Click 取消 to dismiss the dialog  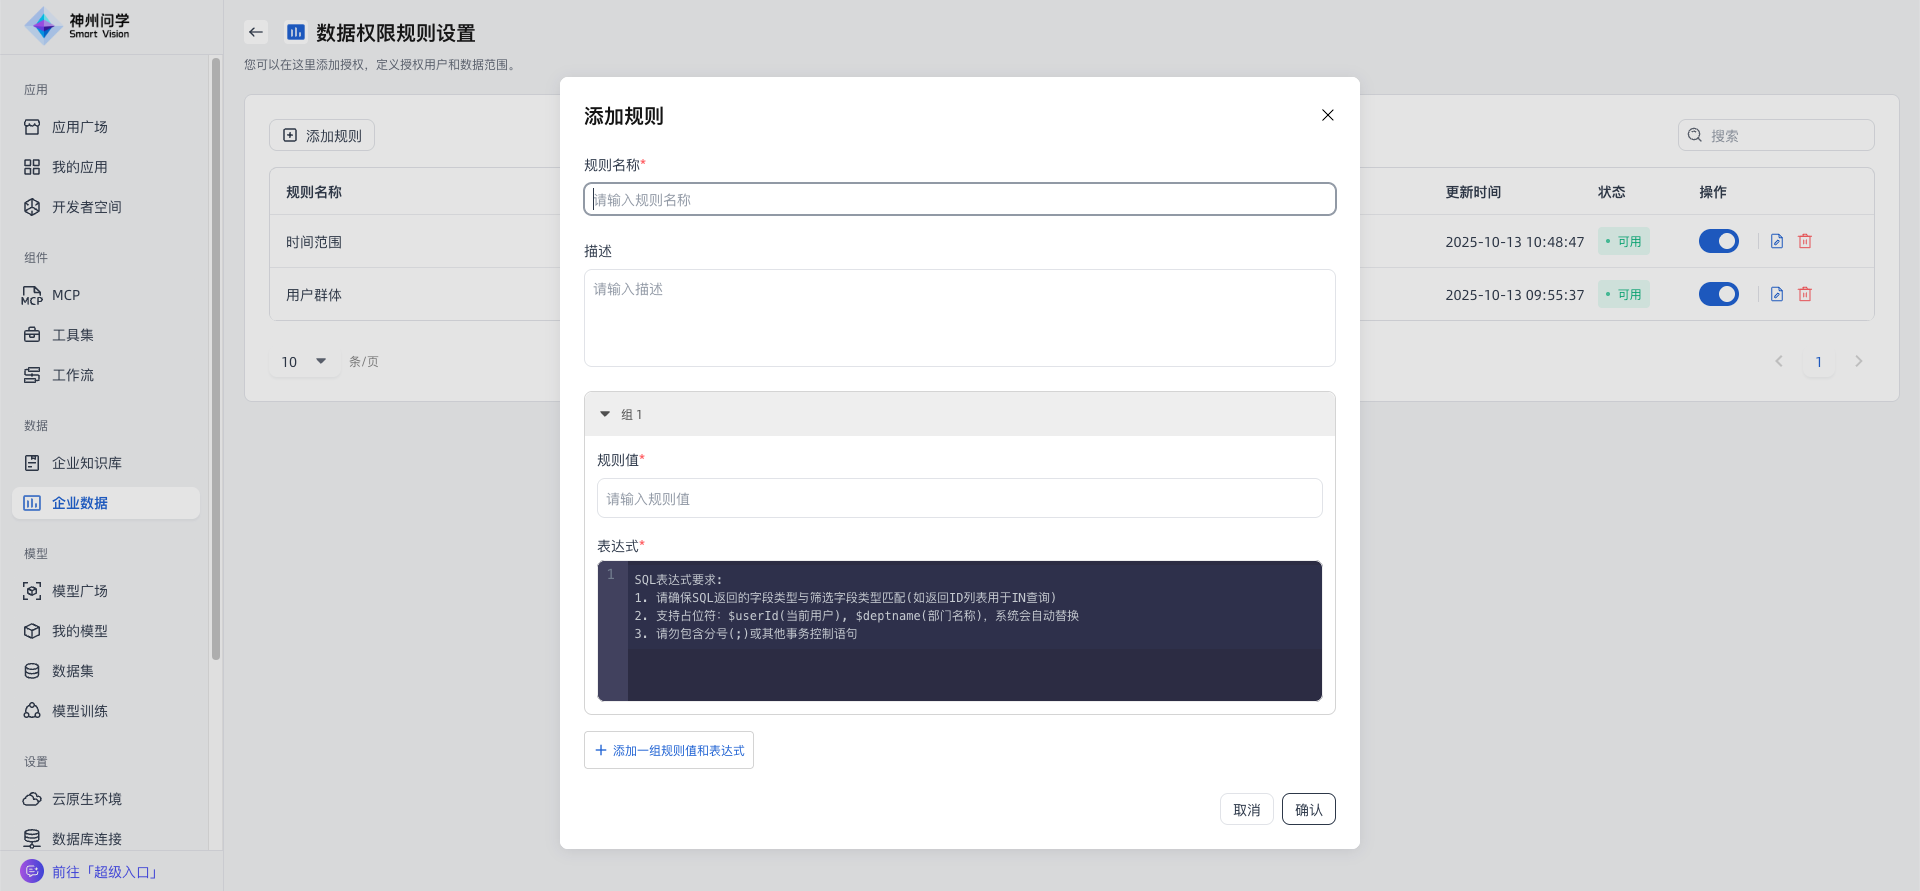point(1246,809)
